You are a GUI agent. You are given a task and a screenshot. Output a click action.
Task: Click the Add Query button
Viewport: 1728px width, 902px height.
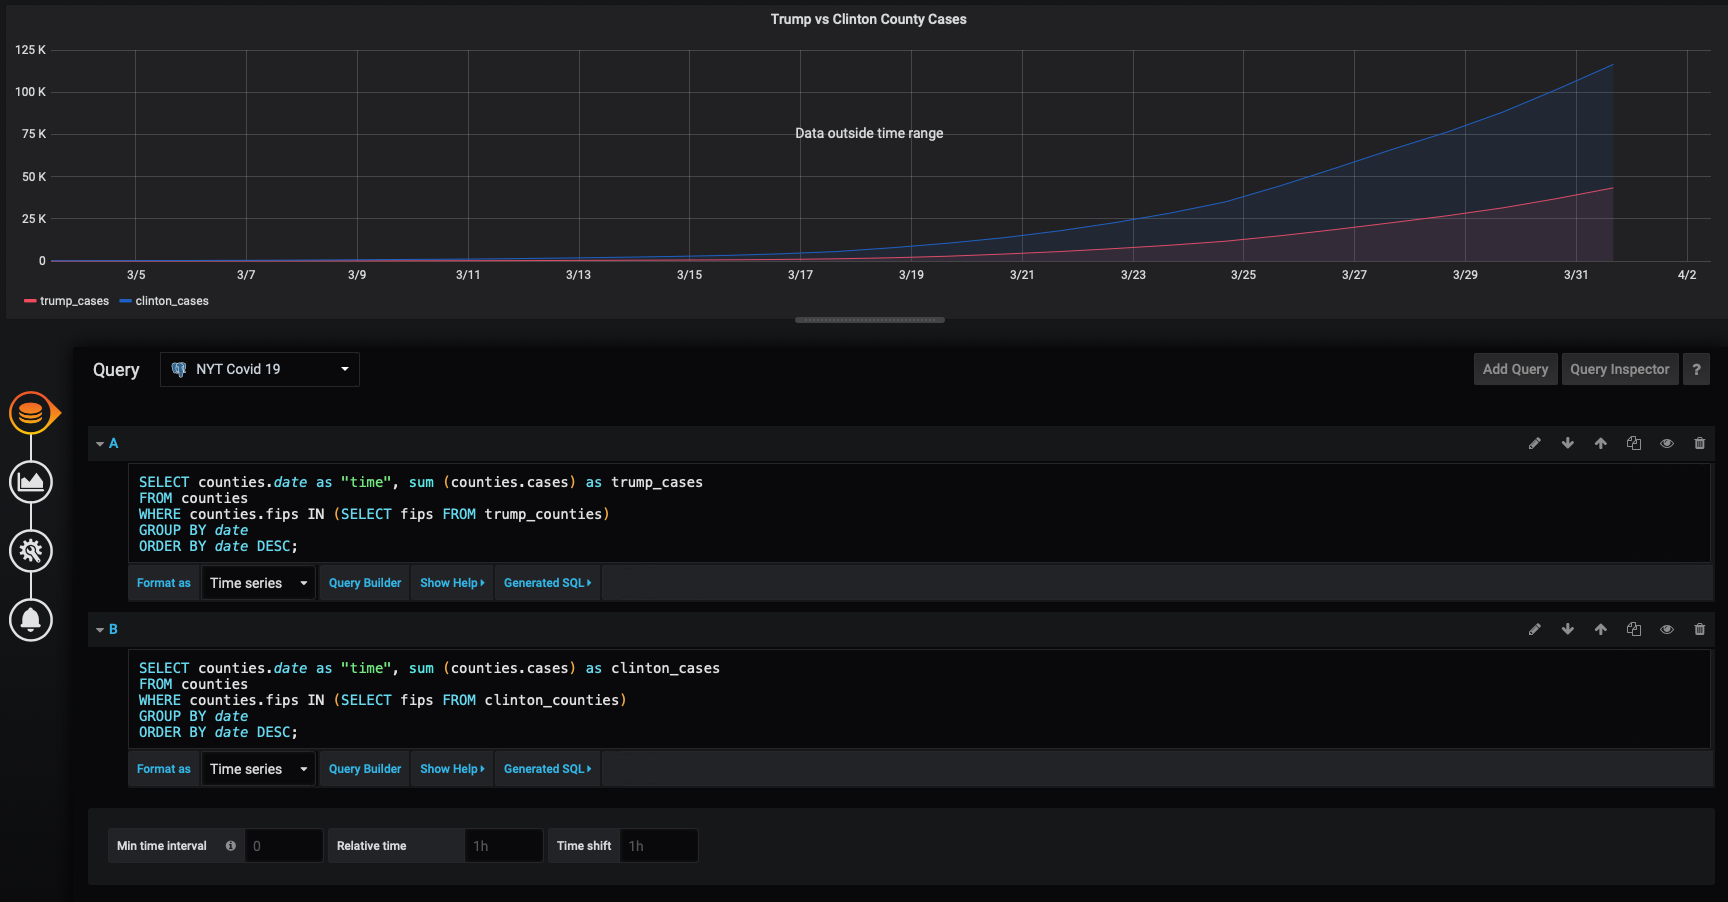point(1515,369)
